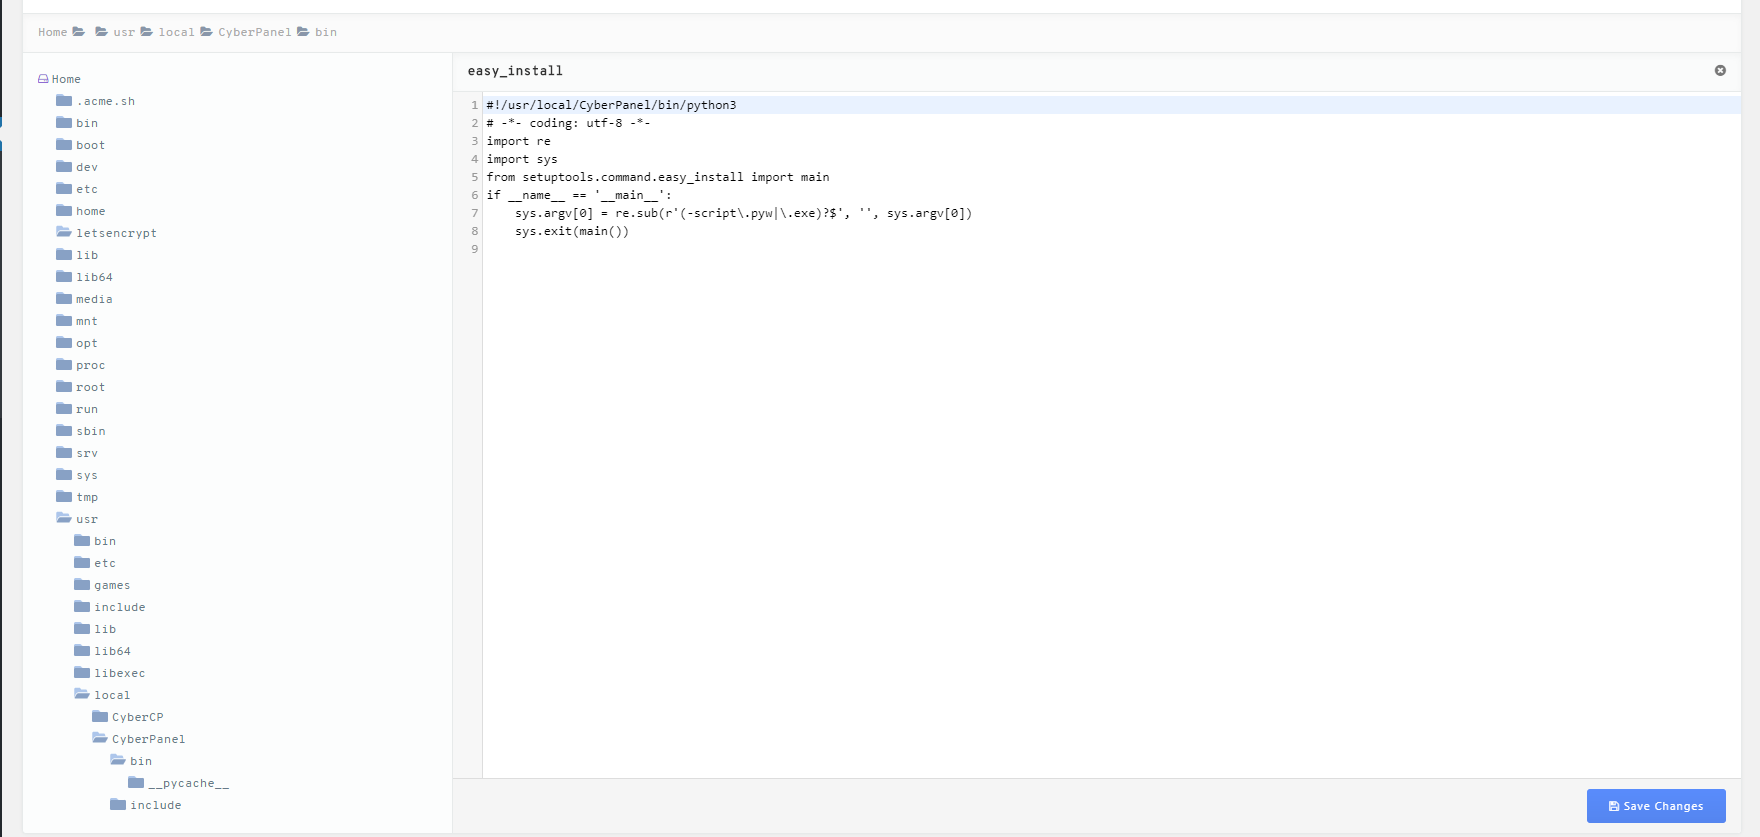Open the __pycache__ folder icon
This screenshot has height=837, width=1760.
pyautogui.click(x=136, y=782)
